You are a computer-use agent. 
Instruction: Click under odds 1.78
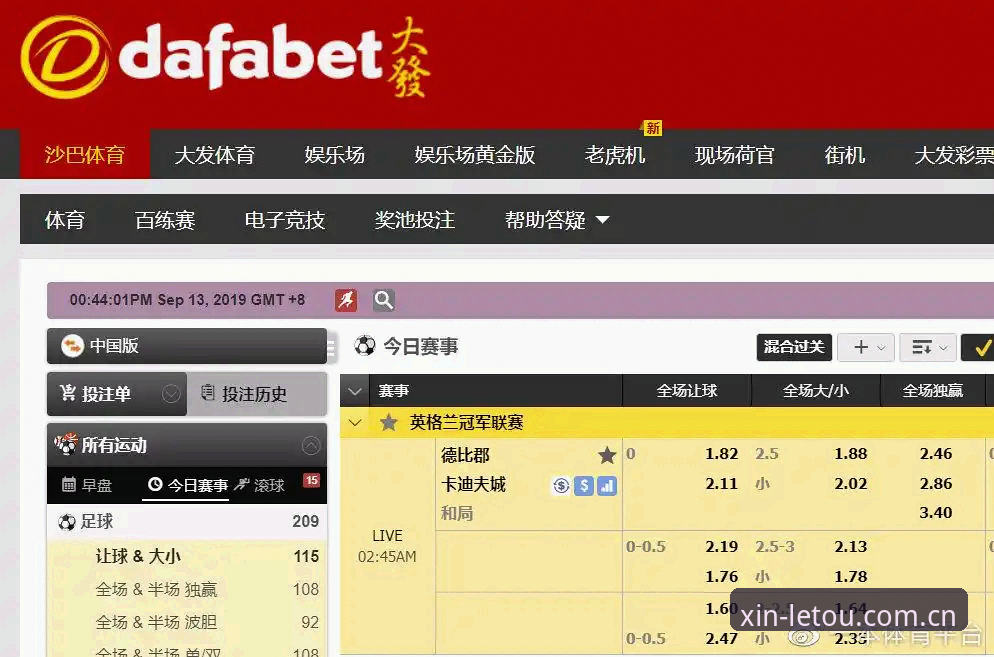coord(850,577)
